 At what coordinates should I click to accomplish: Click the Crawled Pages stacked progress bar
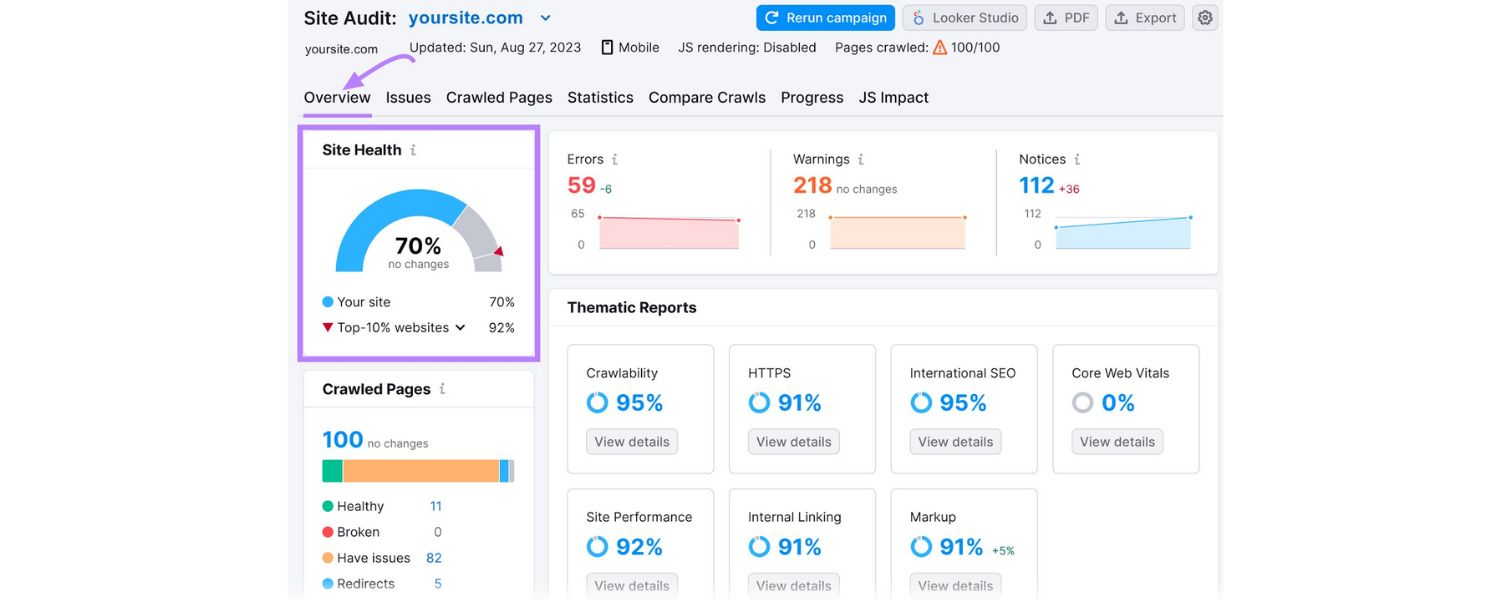417,469
